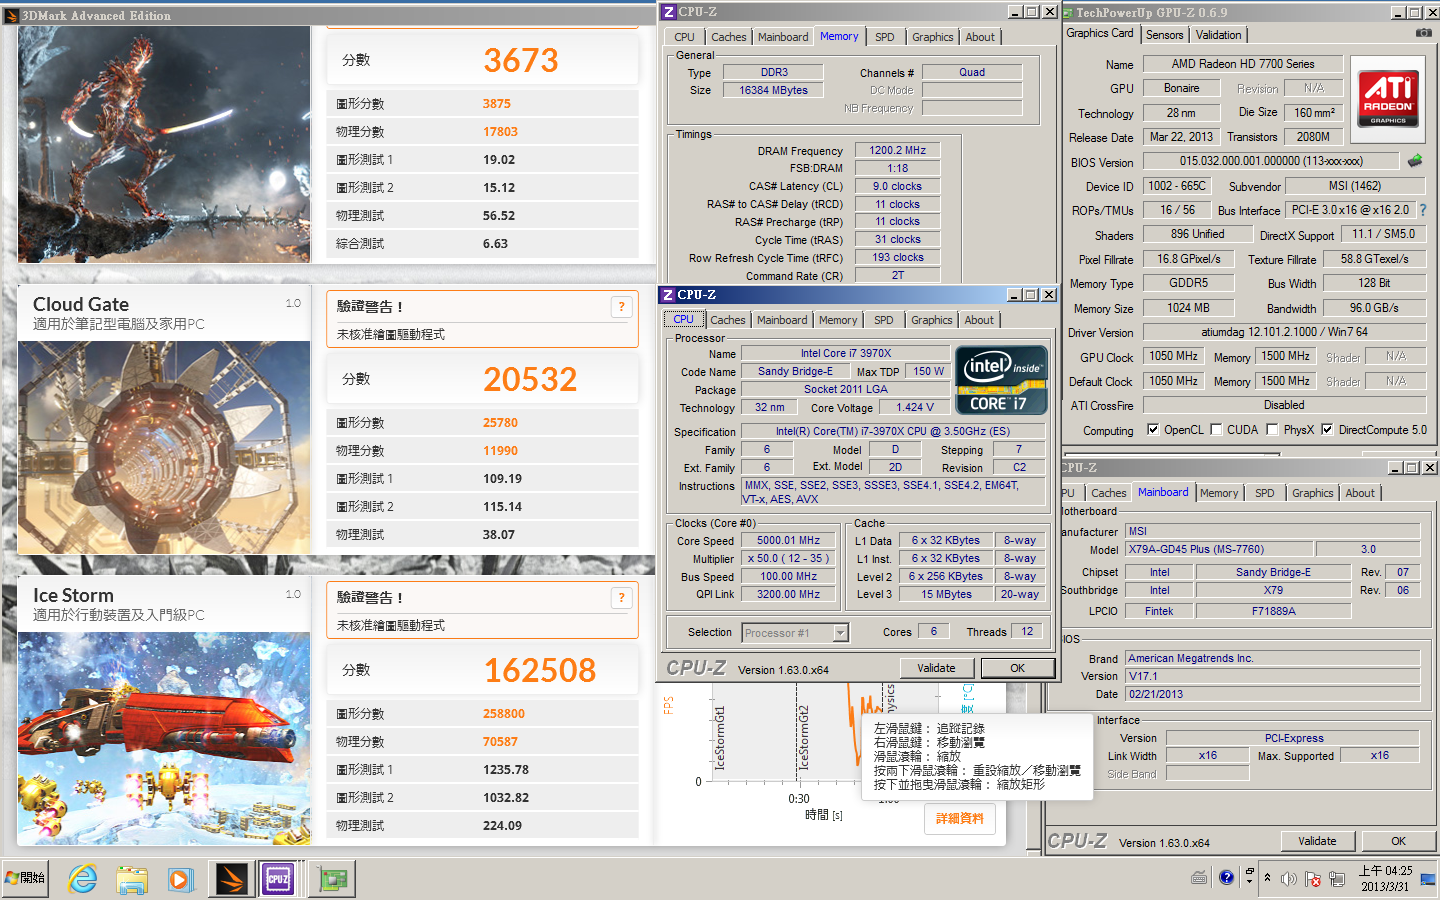Click the Driver Version atiumdag value
The height and width of the screenshot is (900, 1440).
[x=1284, y=332]
